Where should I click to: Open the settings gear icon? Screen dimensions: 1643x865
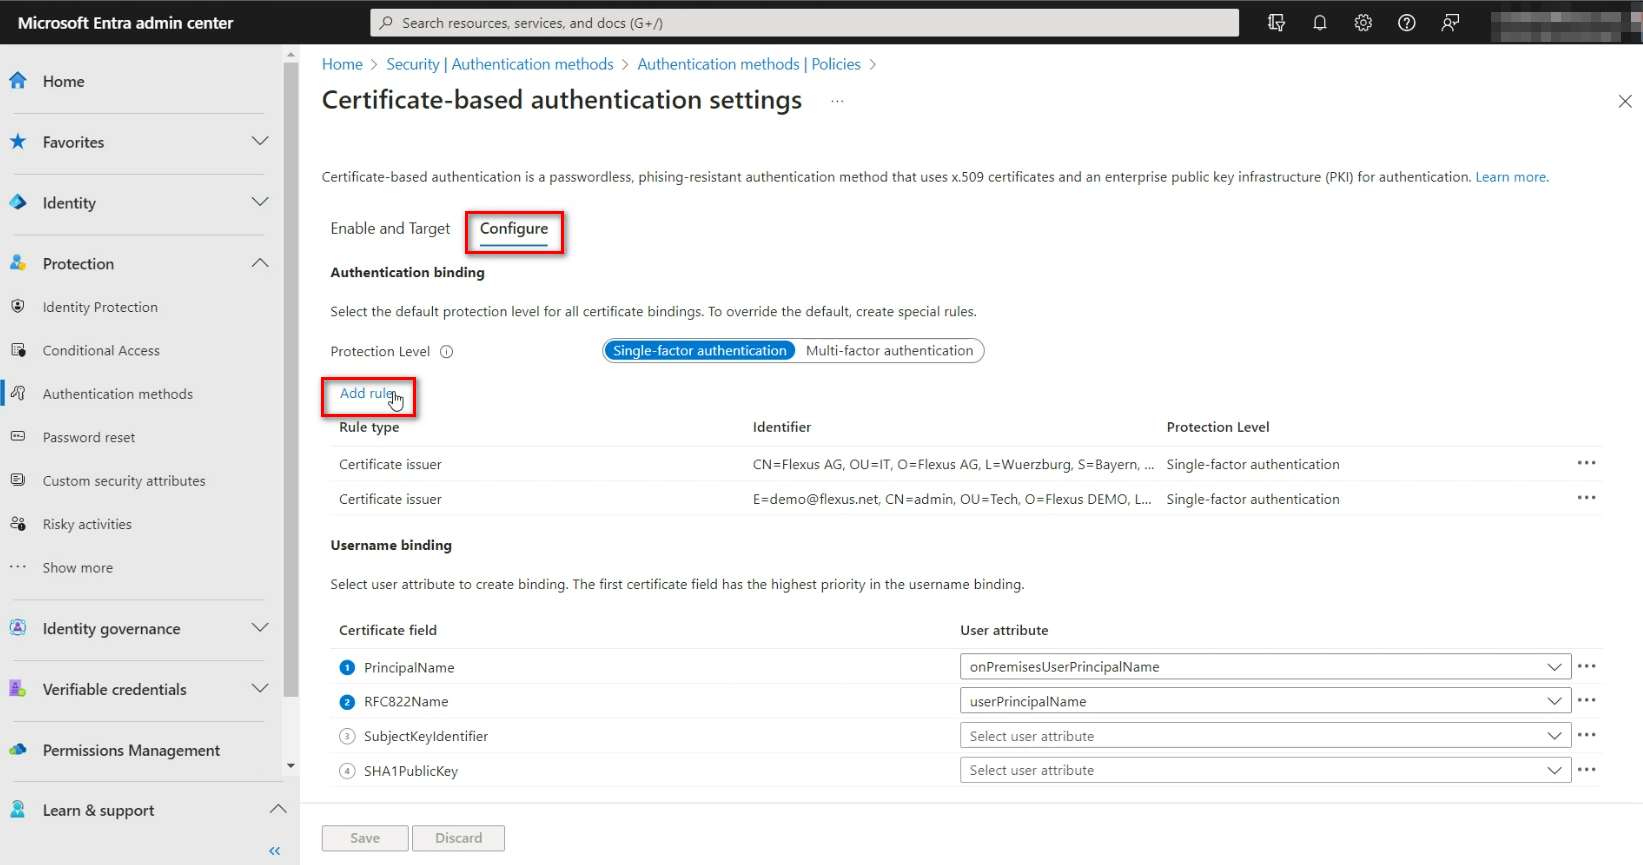point(1363,23)
